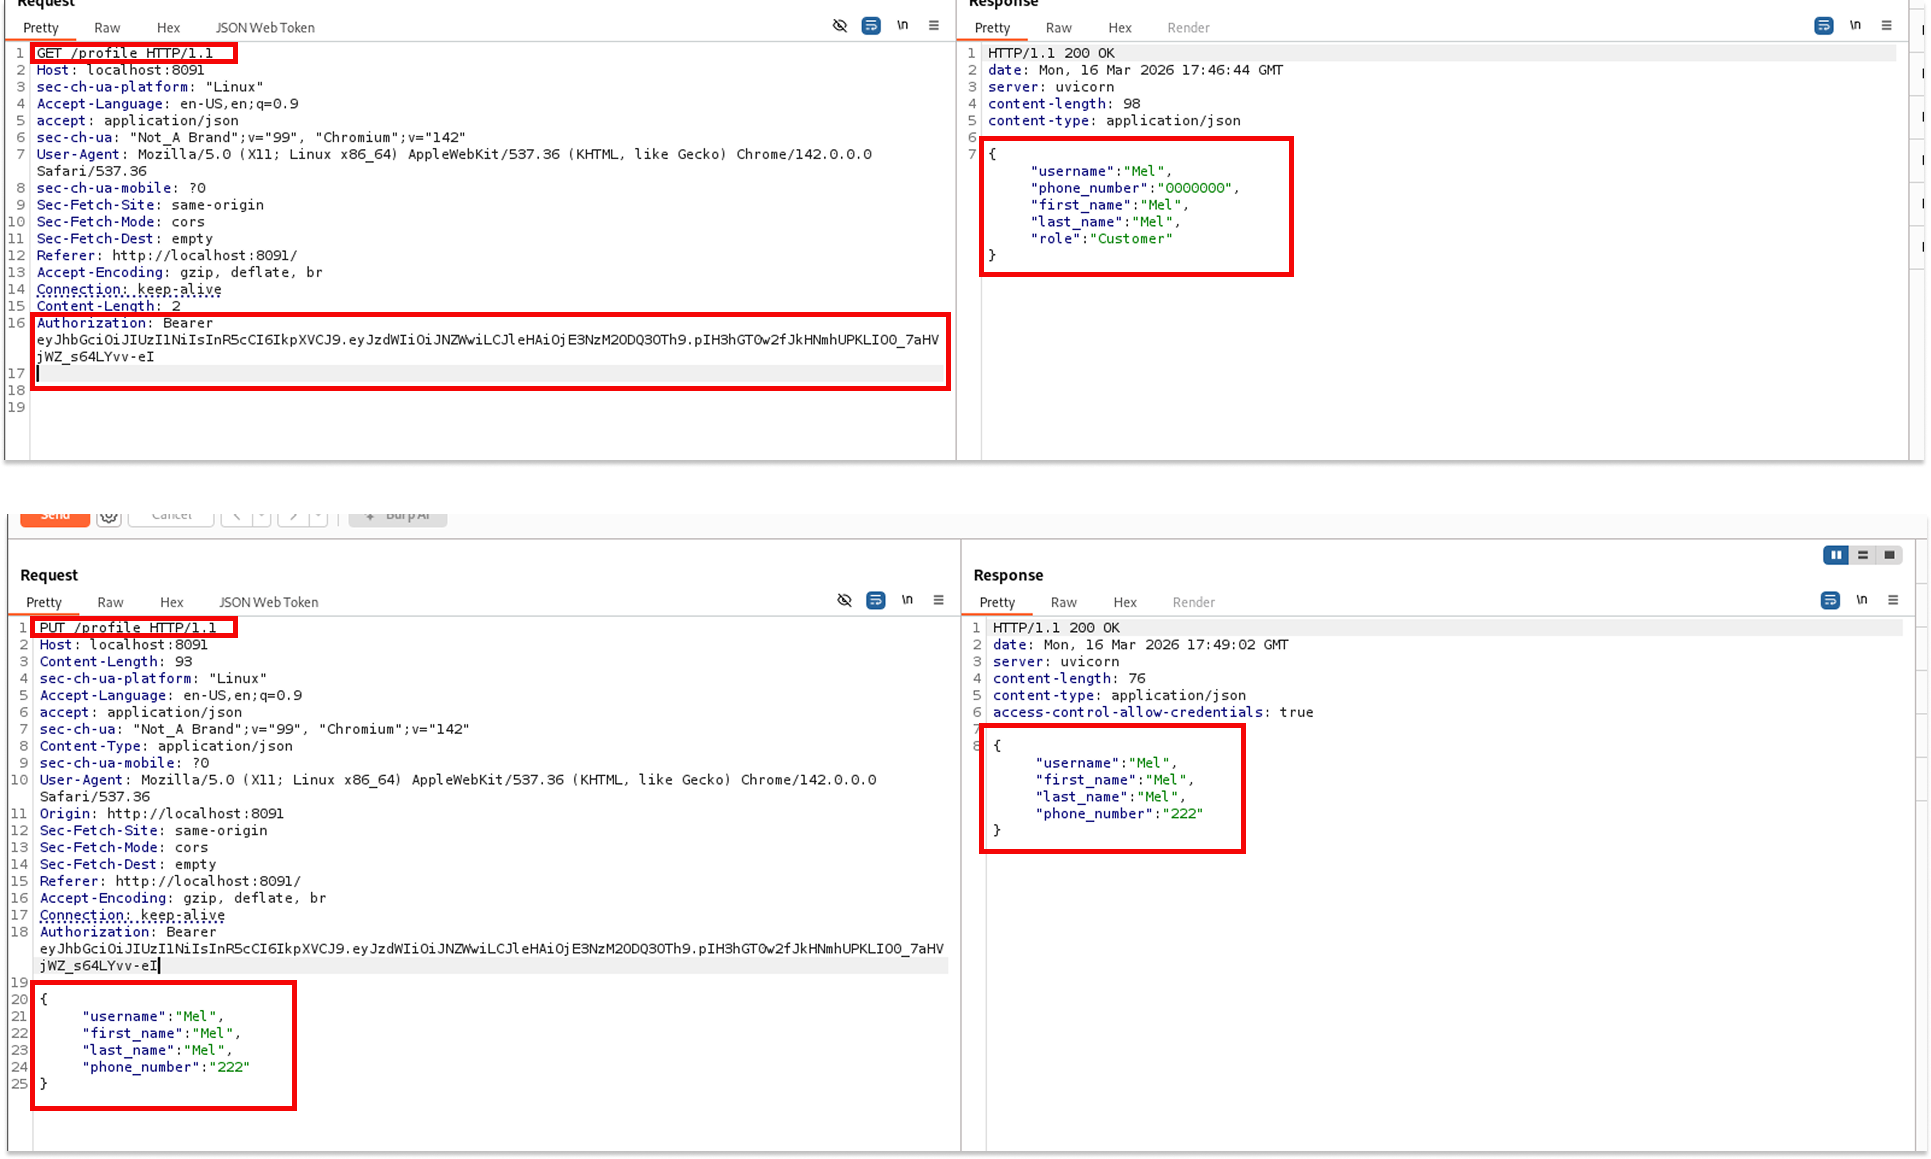Open hamburger options menu in top Request
1931x1159 pixels.
[x=934, y=26]
